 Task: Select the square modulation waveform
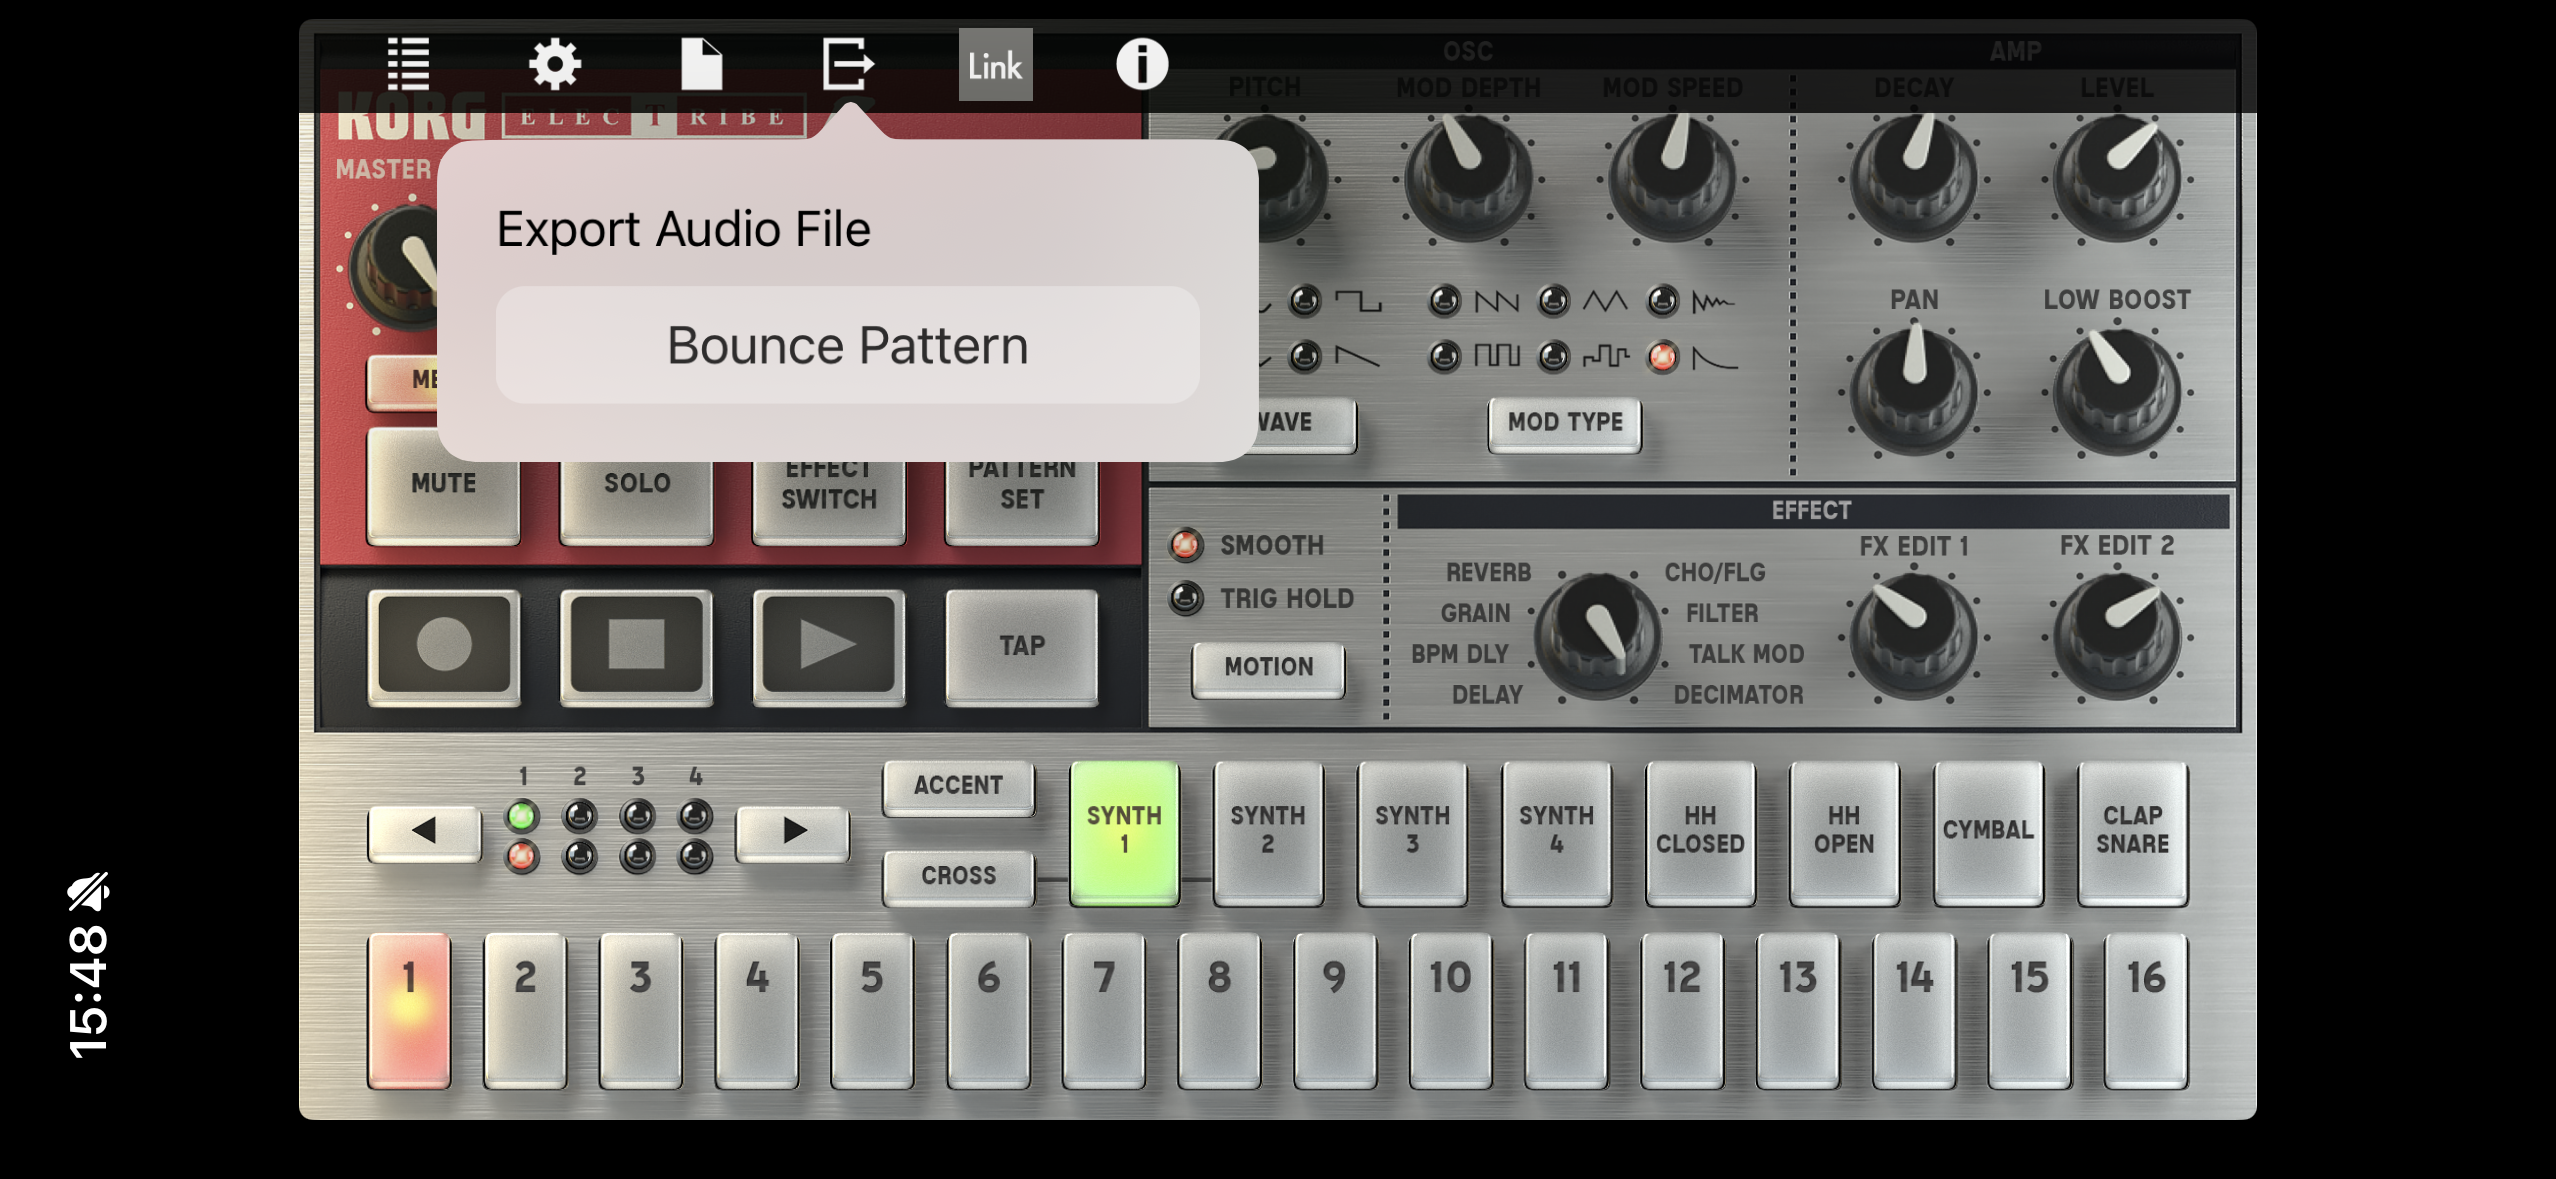pos(1443,356)
